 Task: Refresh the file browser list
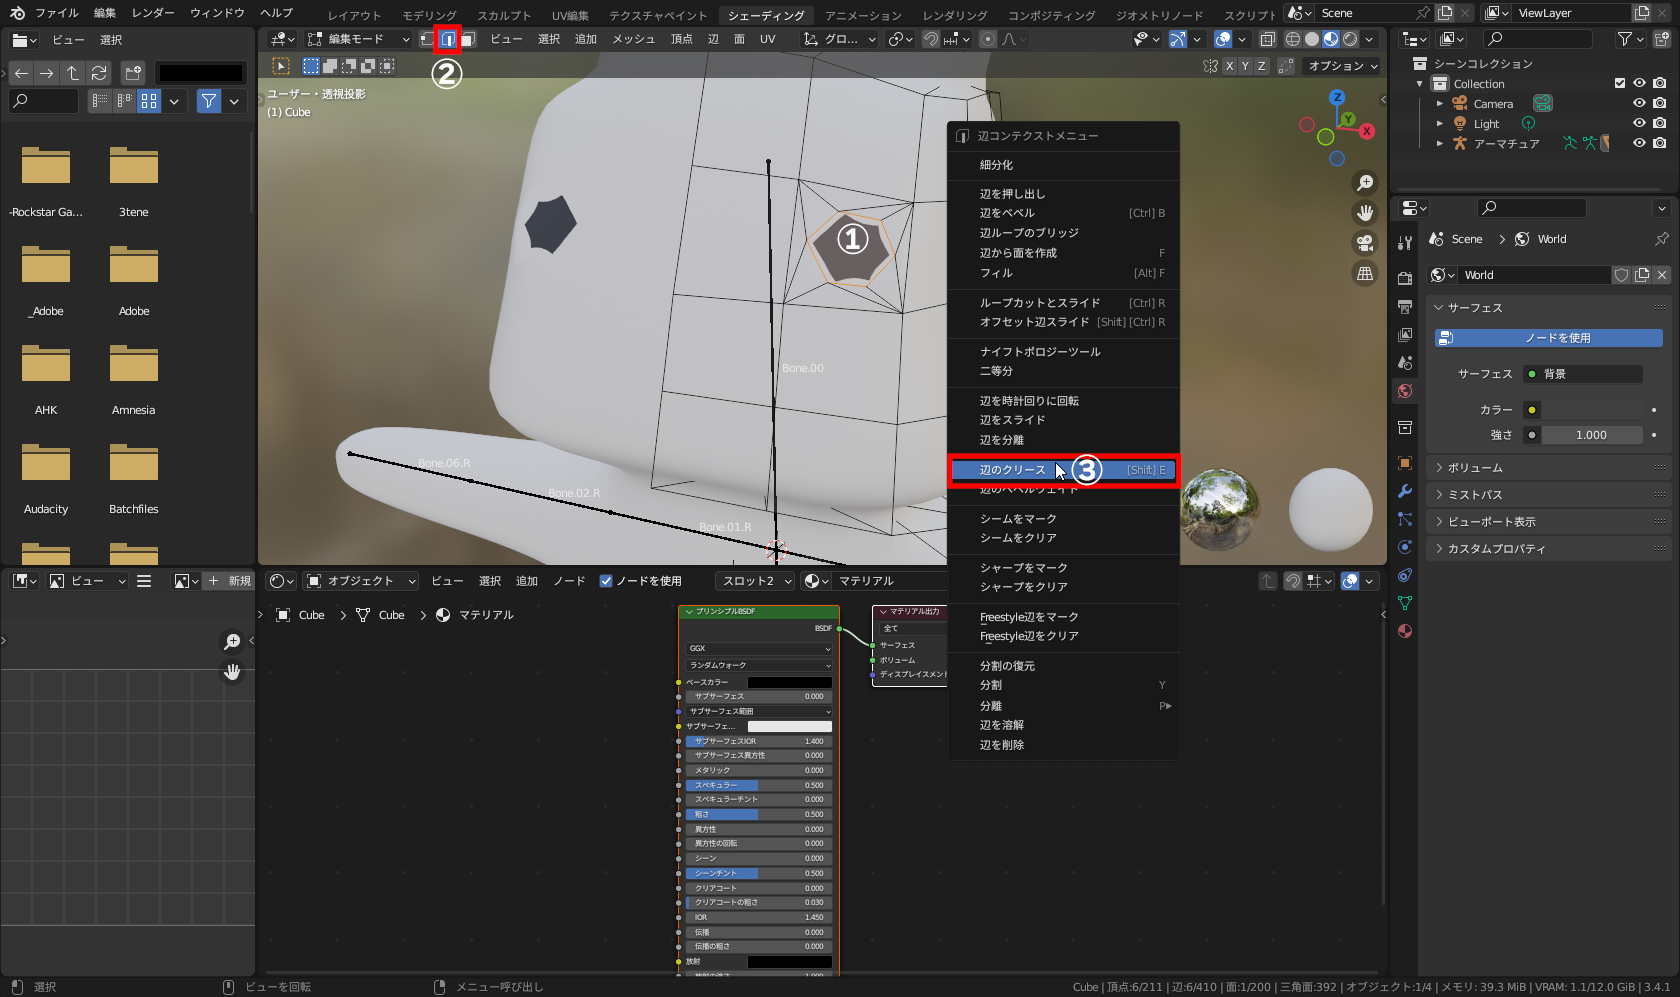(99, 73)
